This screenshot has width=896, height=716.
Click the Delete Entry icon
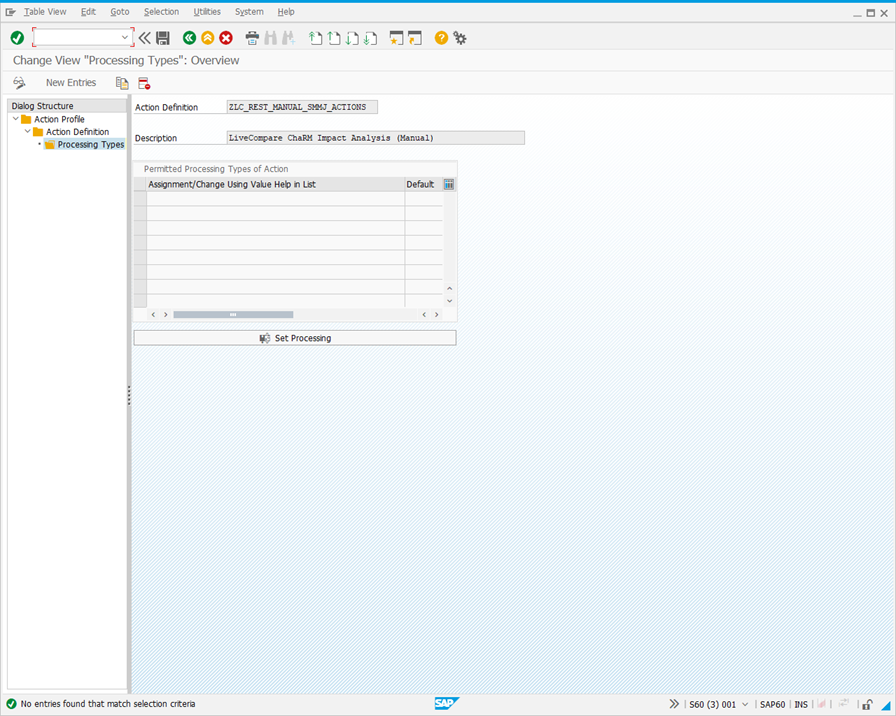coord(142,82)
